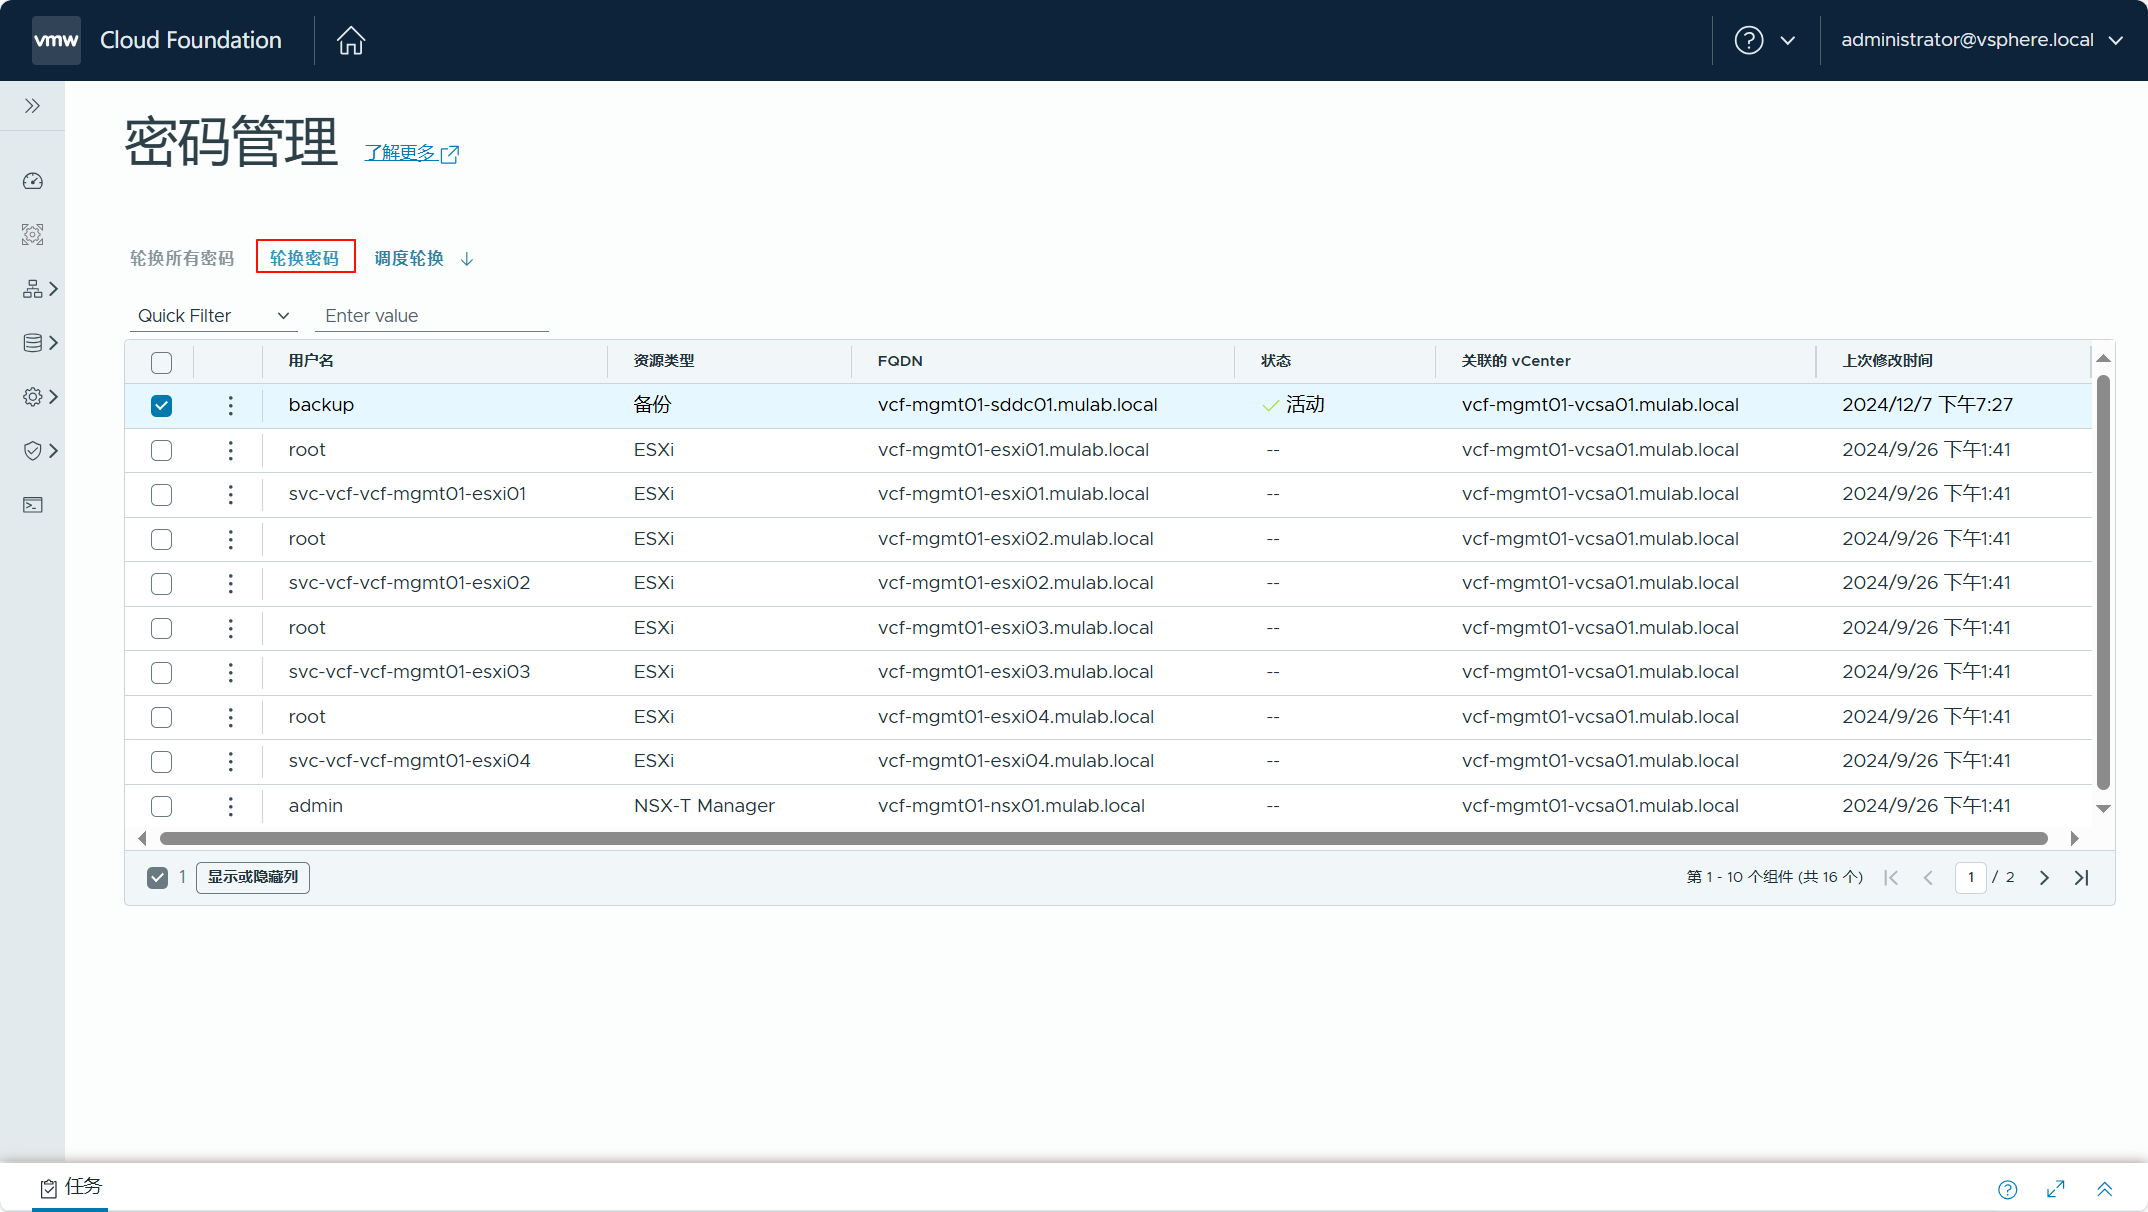The height and width of the screenshot is (1212, 2148).
Task: Click the Enter value filter field
Action: (x=432, y=316)
